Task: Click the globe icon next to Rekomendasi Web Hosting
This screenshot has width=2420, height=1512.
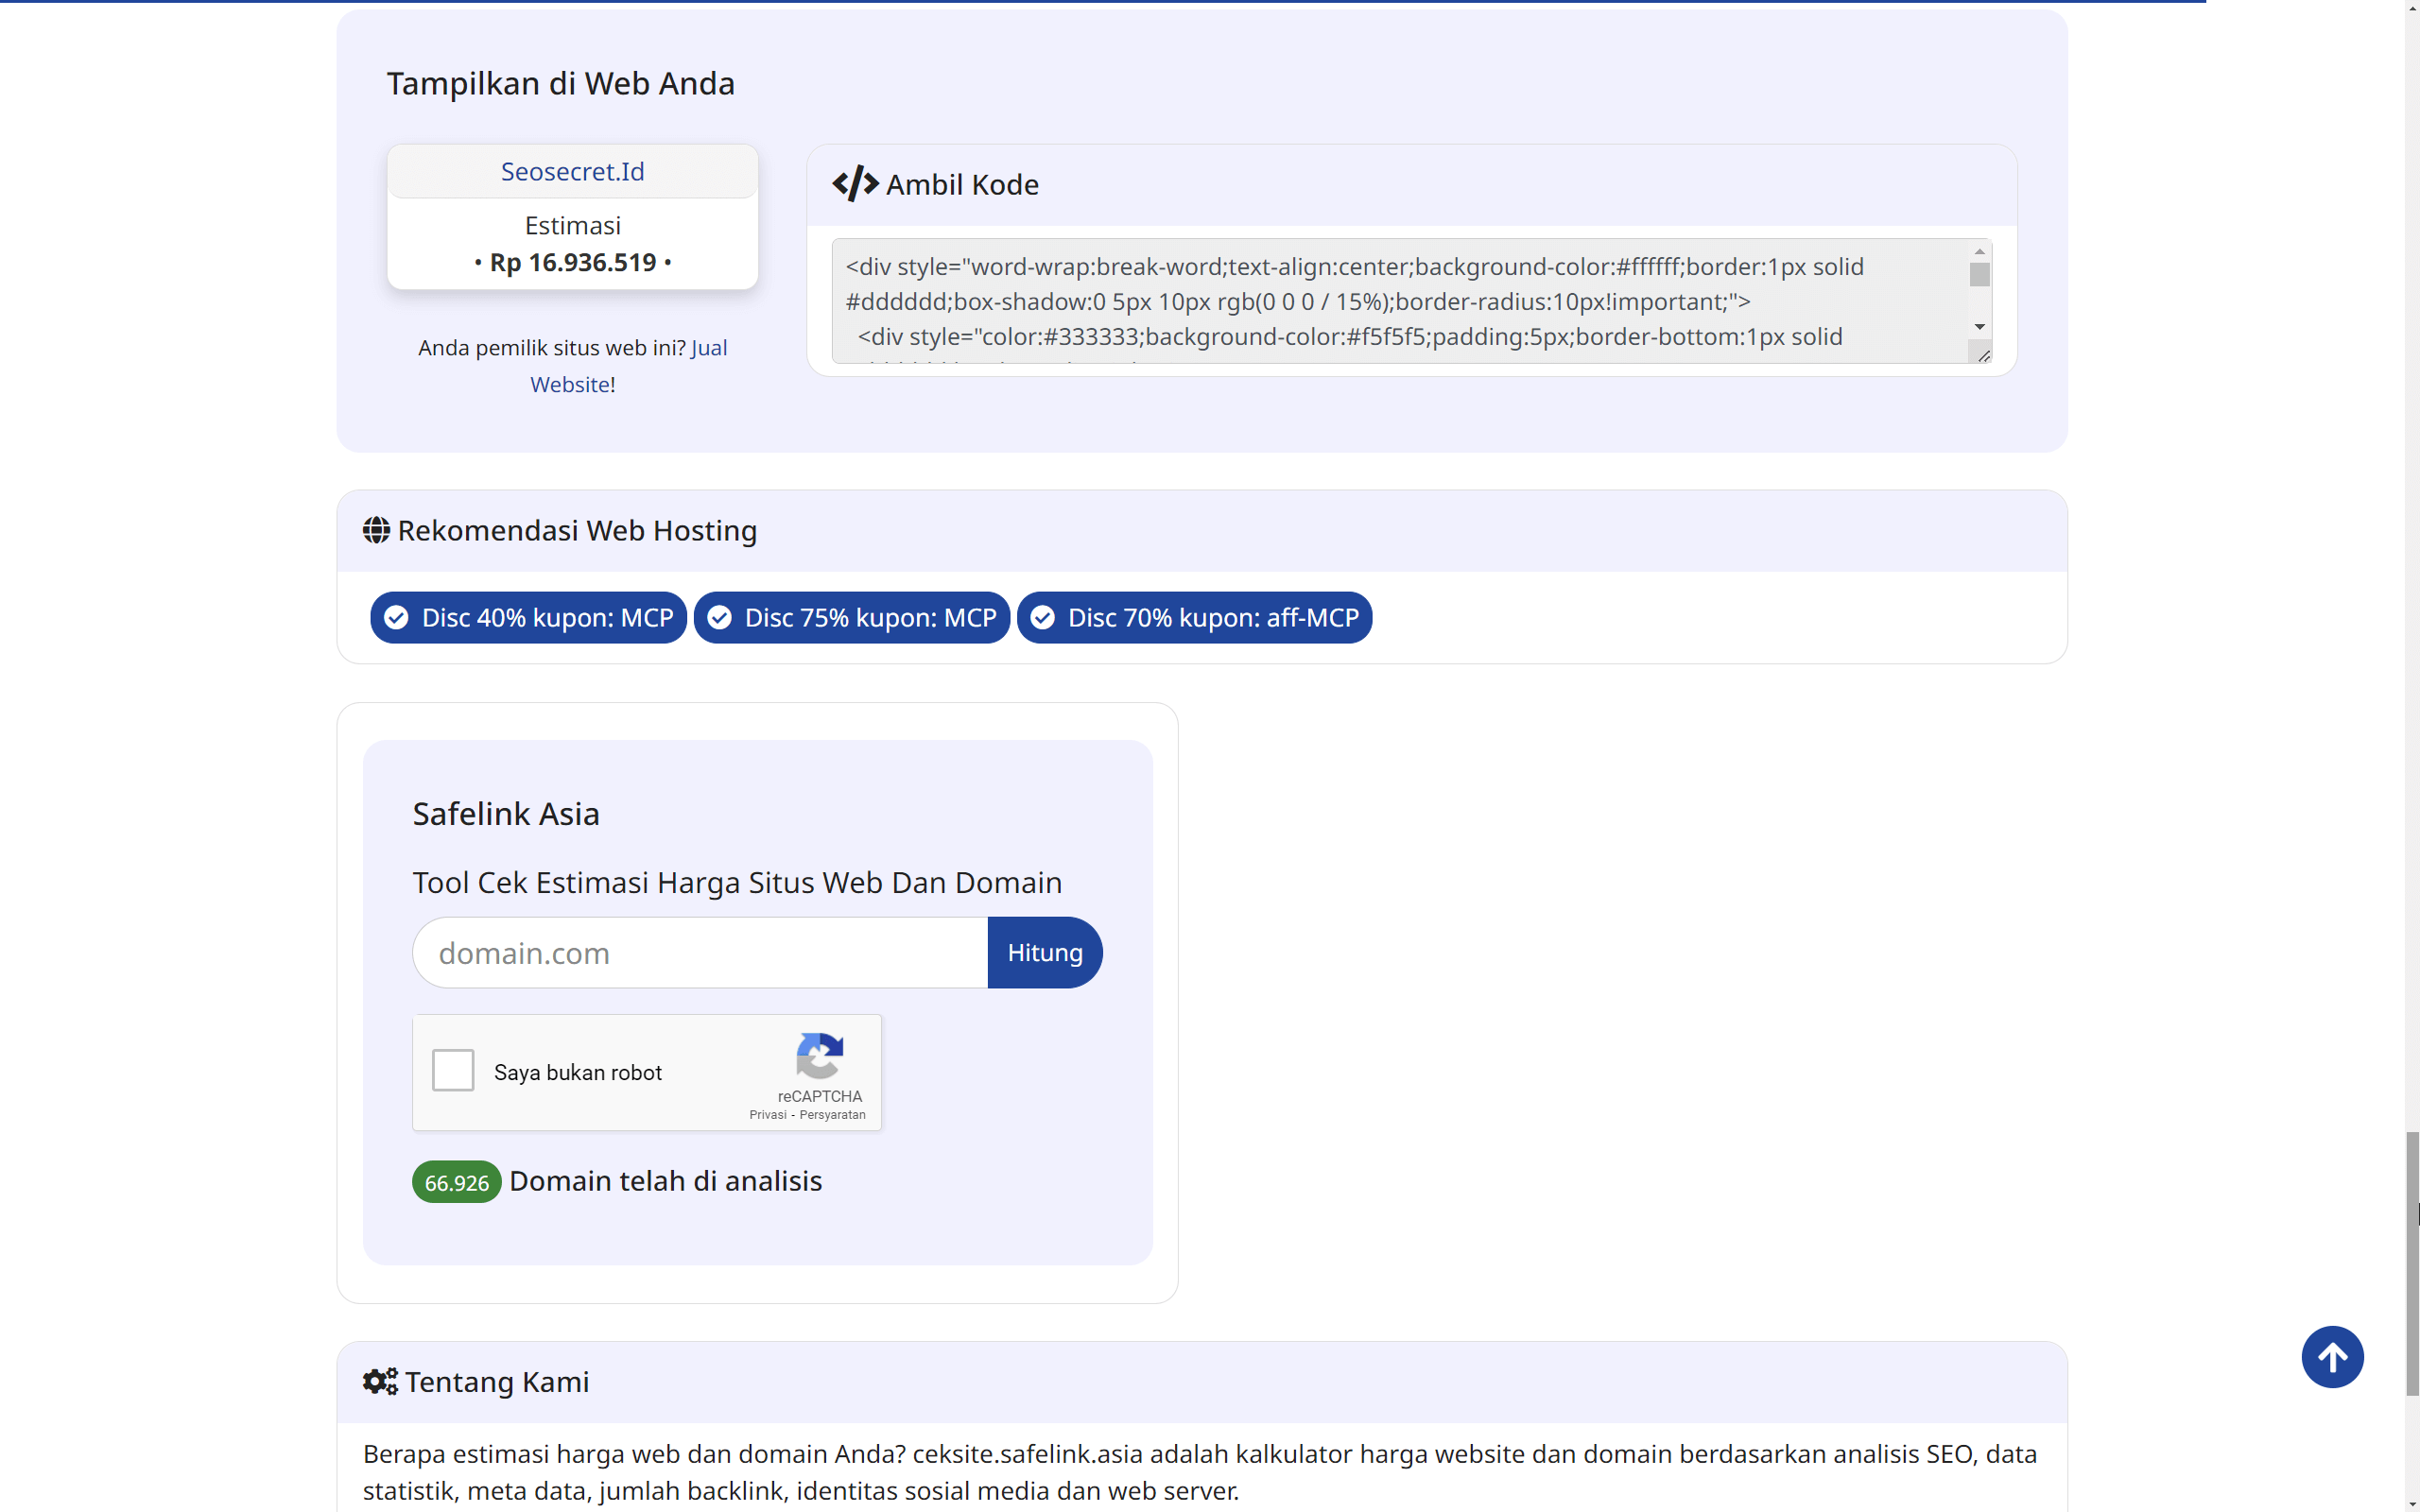Action: click(376, 530)
